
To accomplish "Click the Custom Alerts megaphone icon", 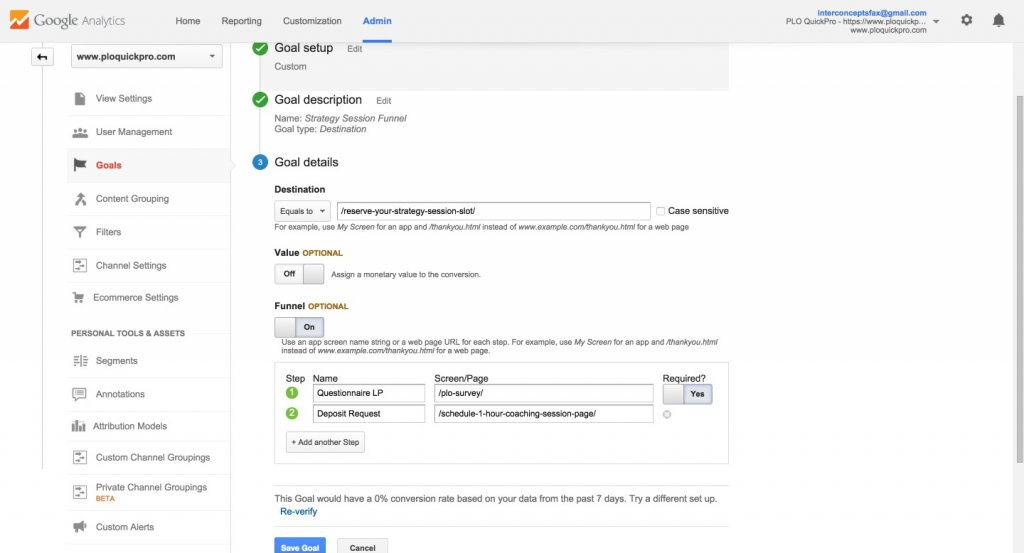I will [x=80, y=527].
